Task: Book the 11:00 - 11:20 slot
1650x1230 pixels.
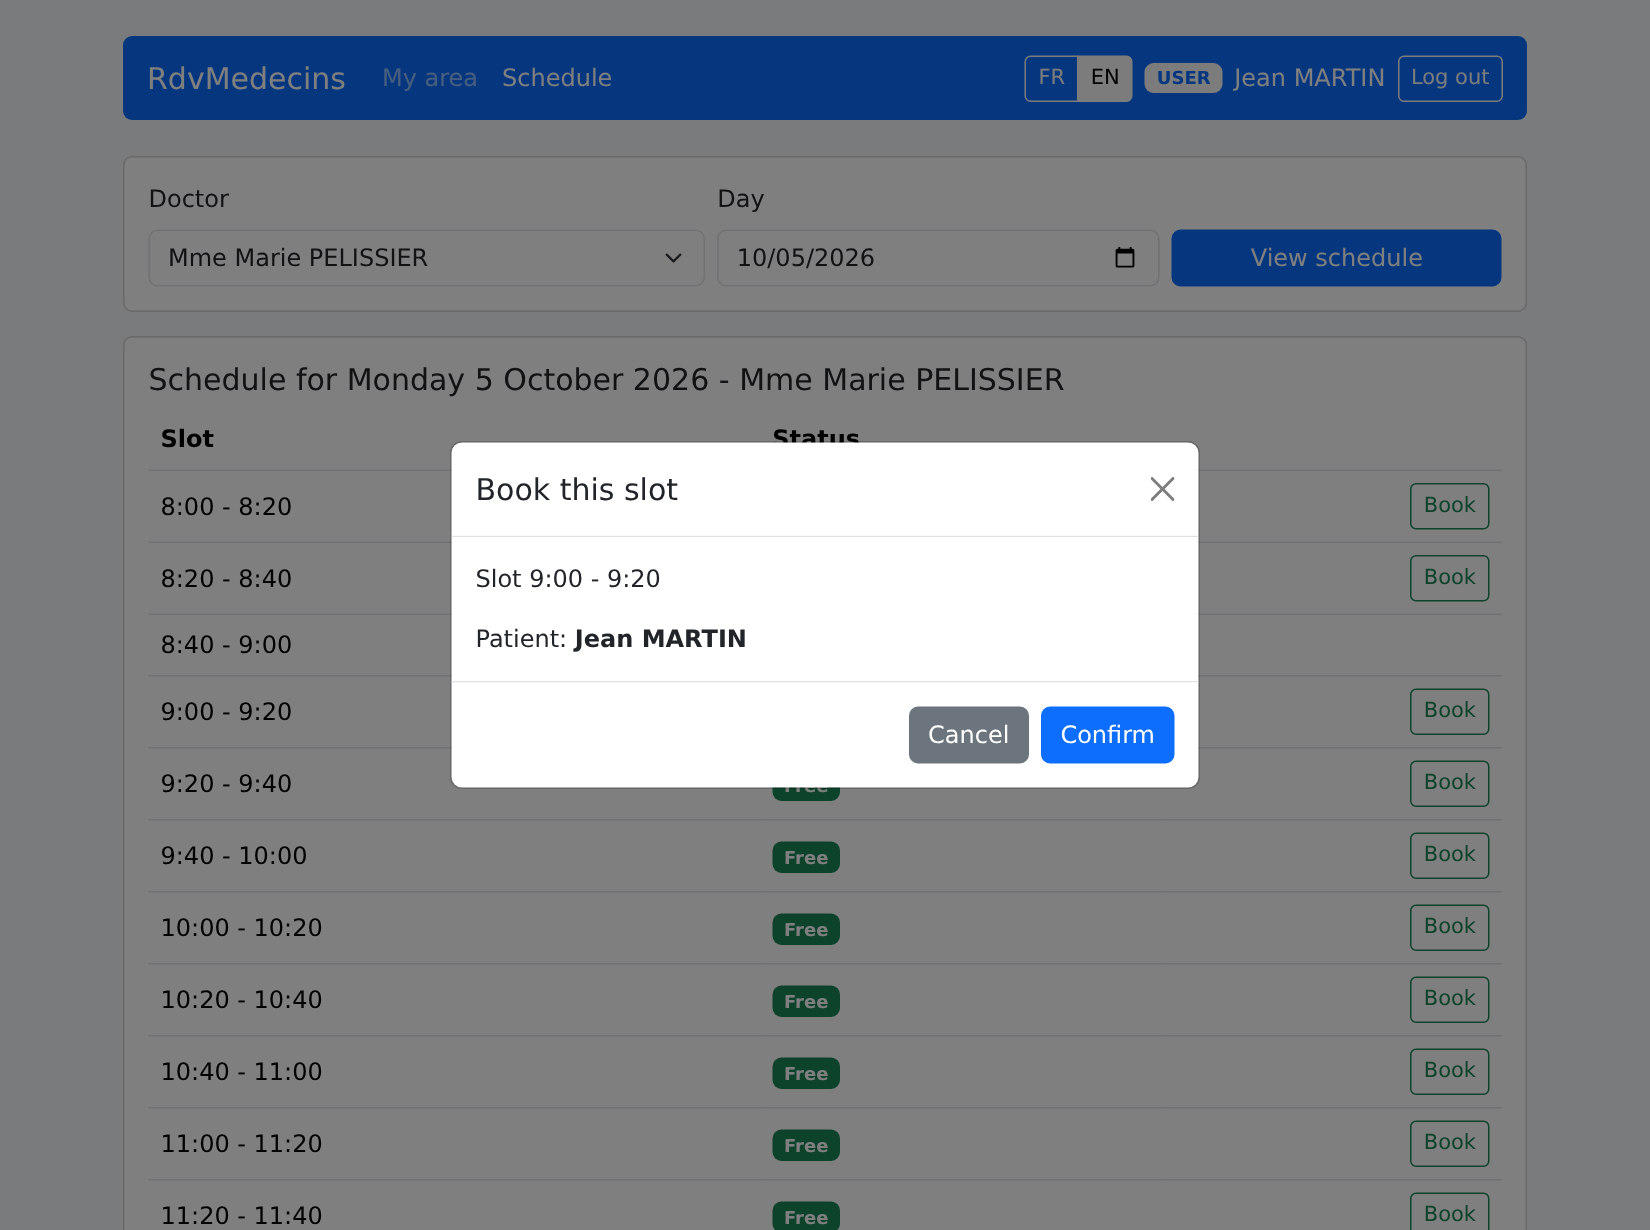Action: [x=1449, y=1143]
